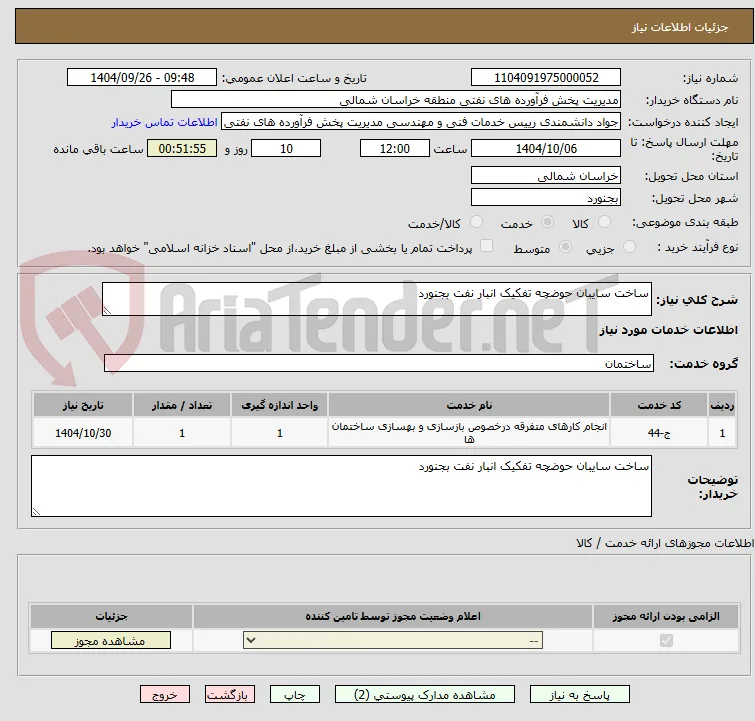Click the اطلاعات خدمات مورد نیاز heading
Image resolution: width=755 pixels, height=721 pixels.
tap(668, 330)
